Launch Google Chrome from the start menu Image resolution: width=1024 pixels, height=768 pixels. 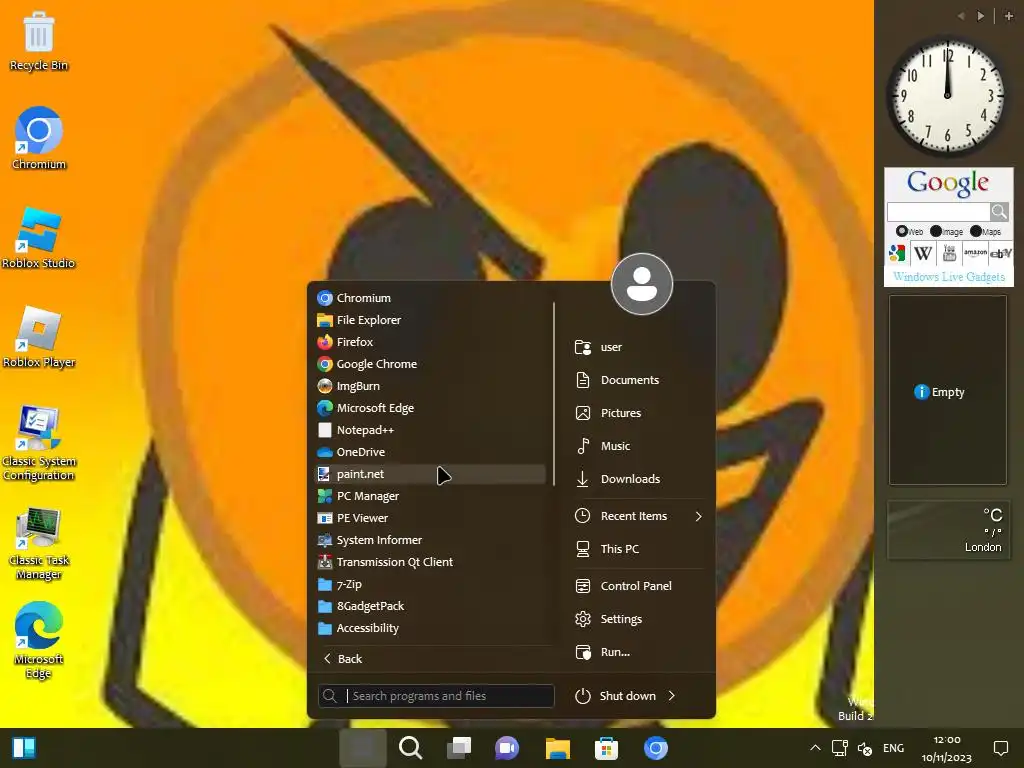(430, 364)
